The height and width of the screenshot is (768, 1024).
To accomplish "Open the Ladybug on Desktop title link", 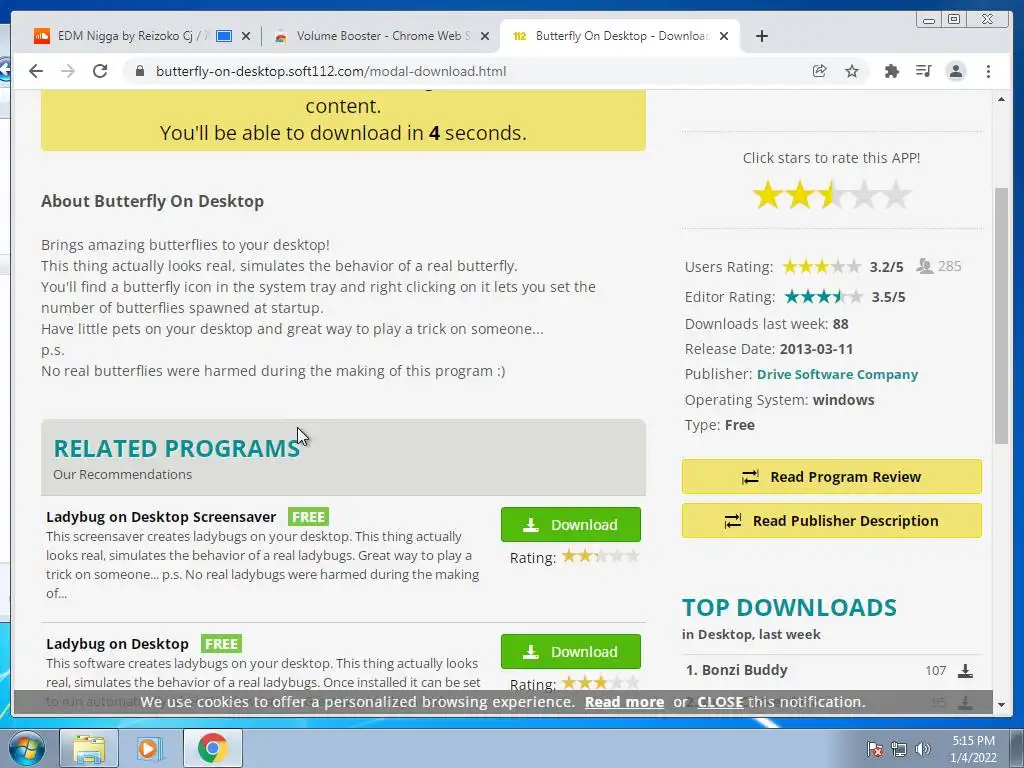I will tap(117, 643).
